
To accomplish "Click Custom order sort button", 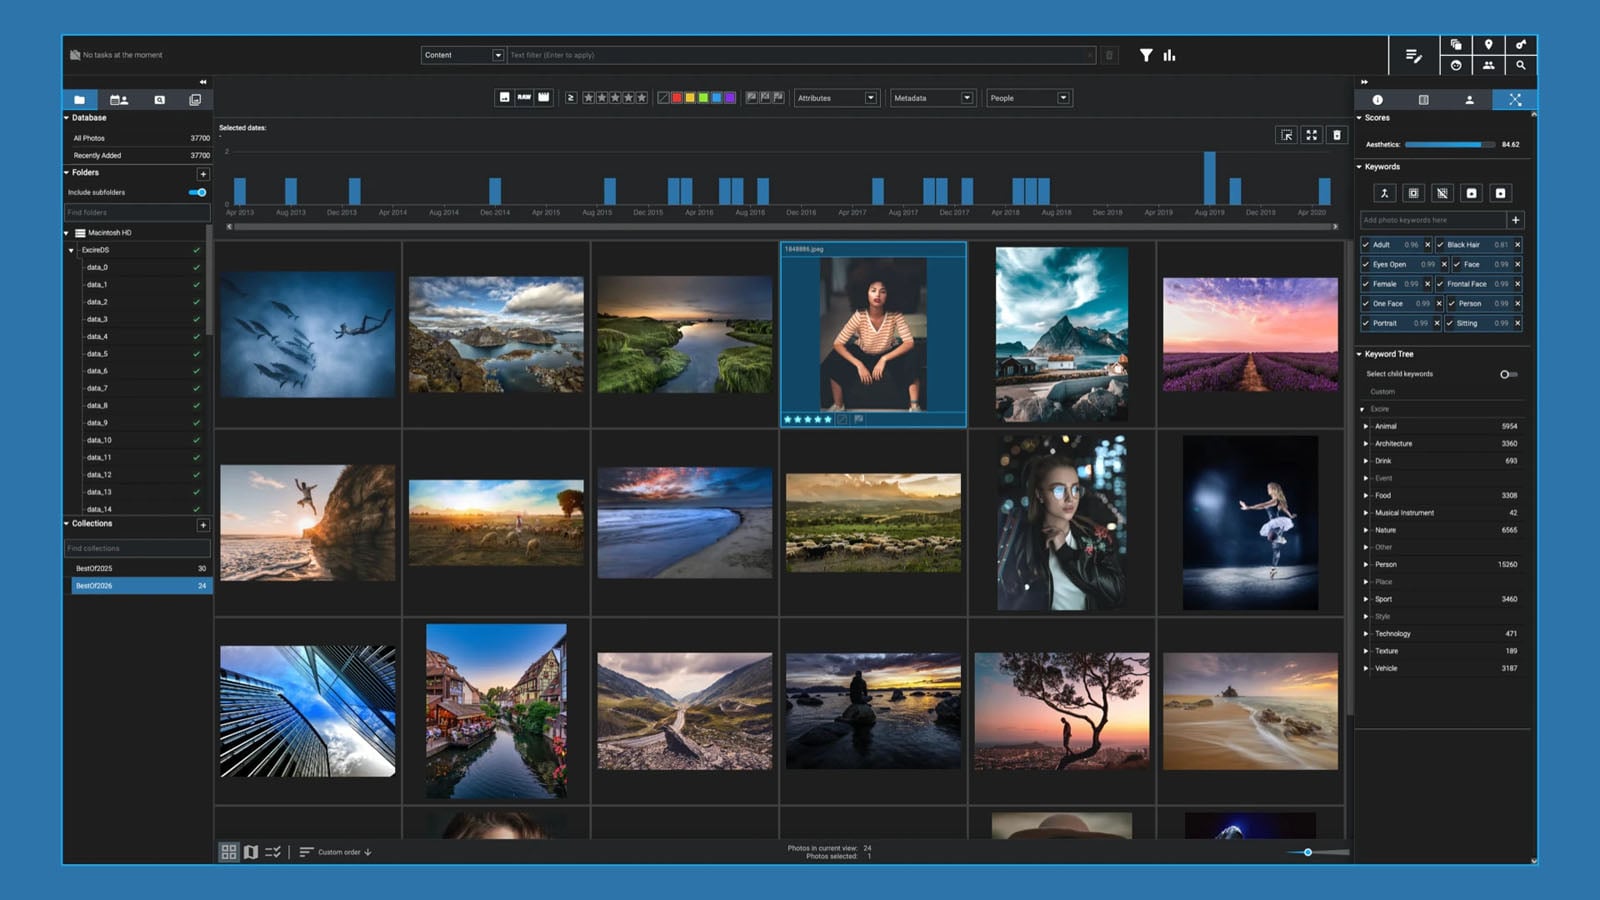I will 335,852.
